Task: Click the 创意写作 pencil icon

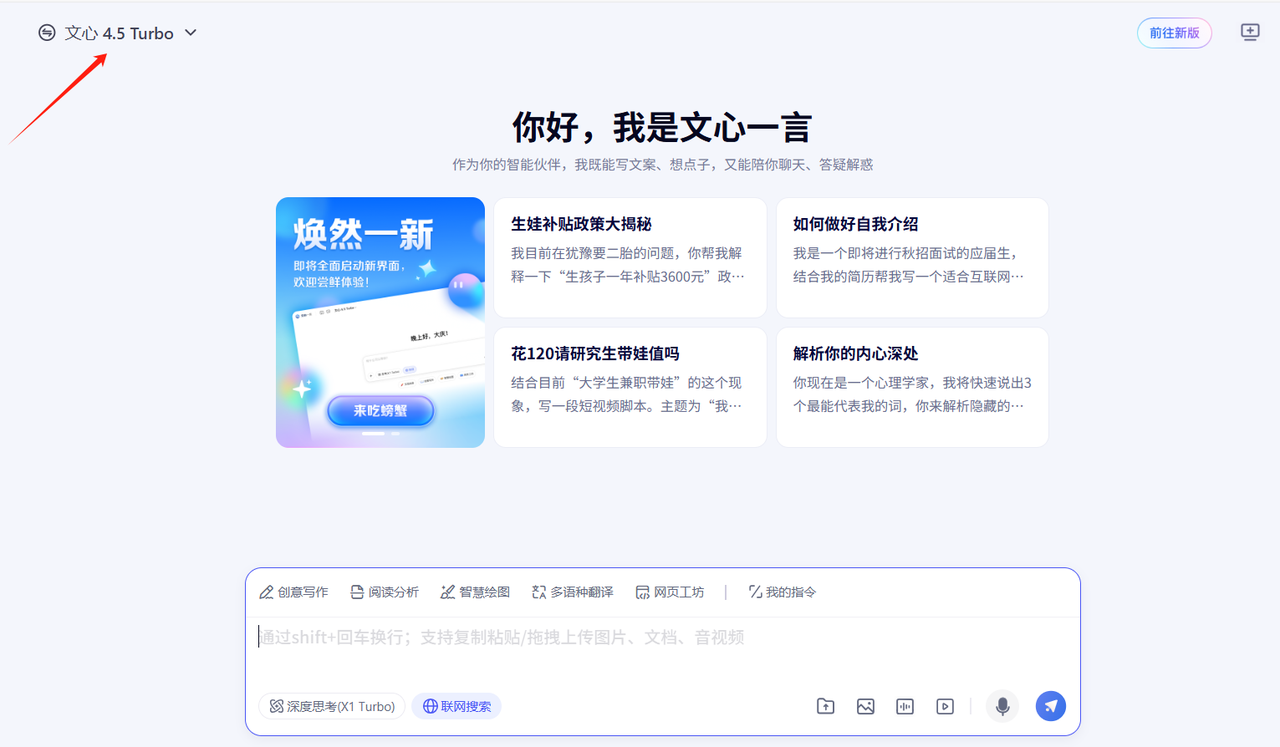Action: 266,592
